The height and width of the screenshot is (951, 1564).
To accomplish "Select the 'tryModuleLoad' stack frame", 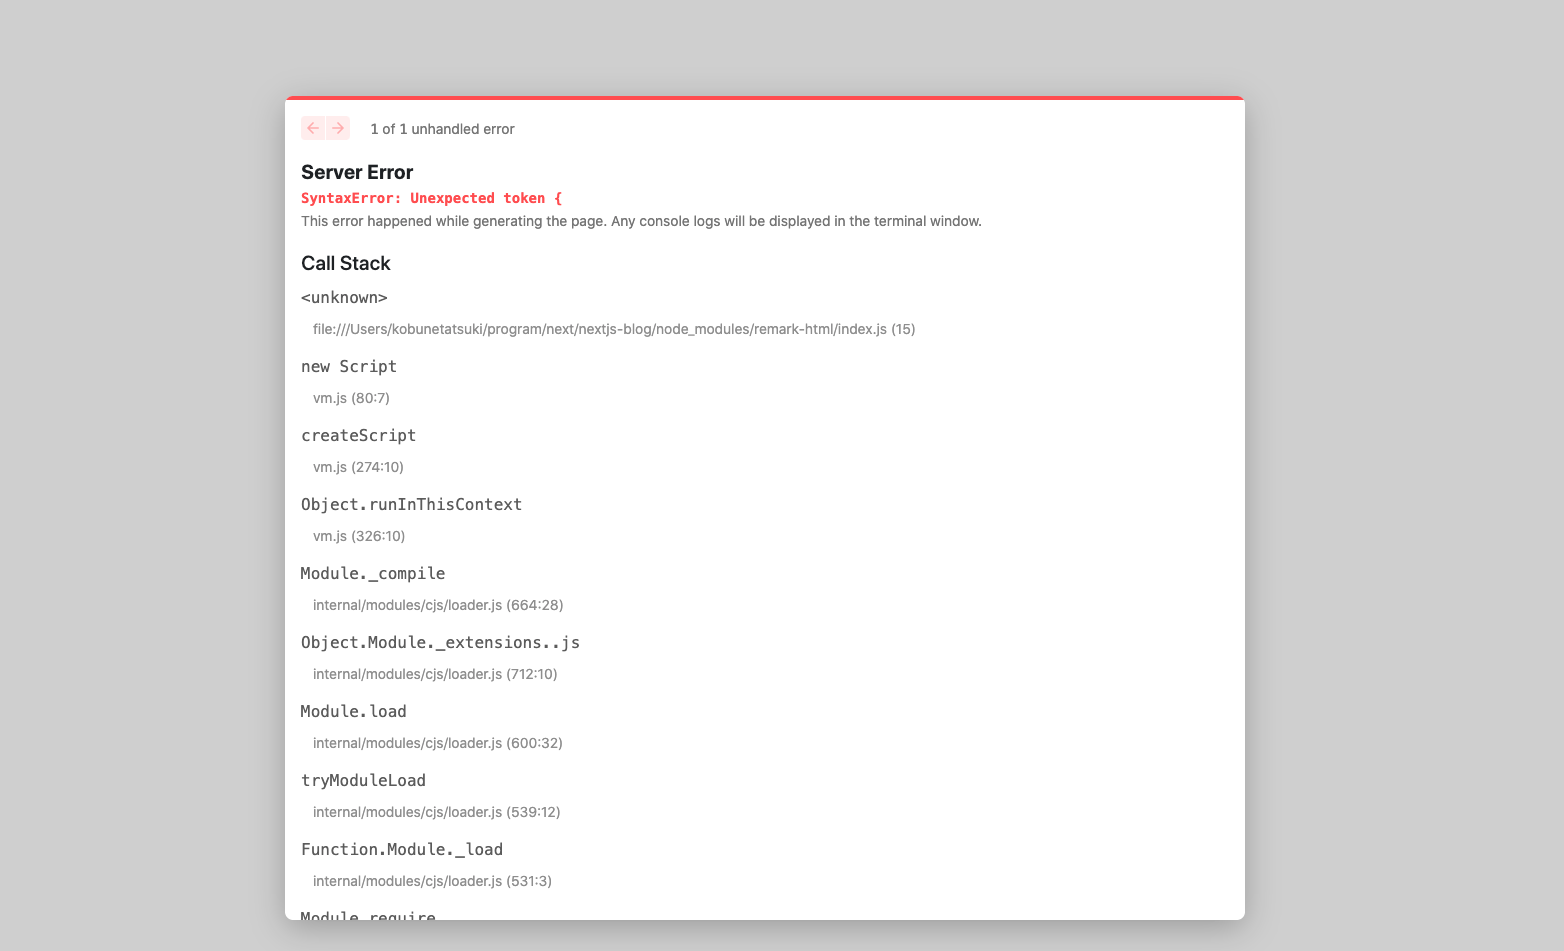I will tap(364, 781).
